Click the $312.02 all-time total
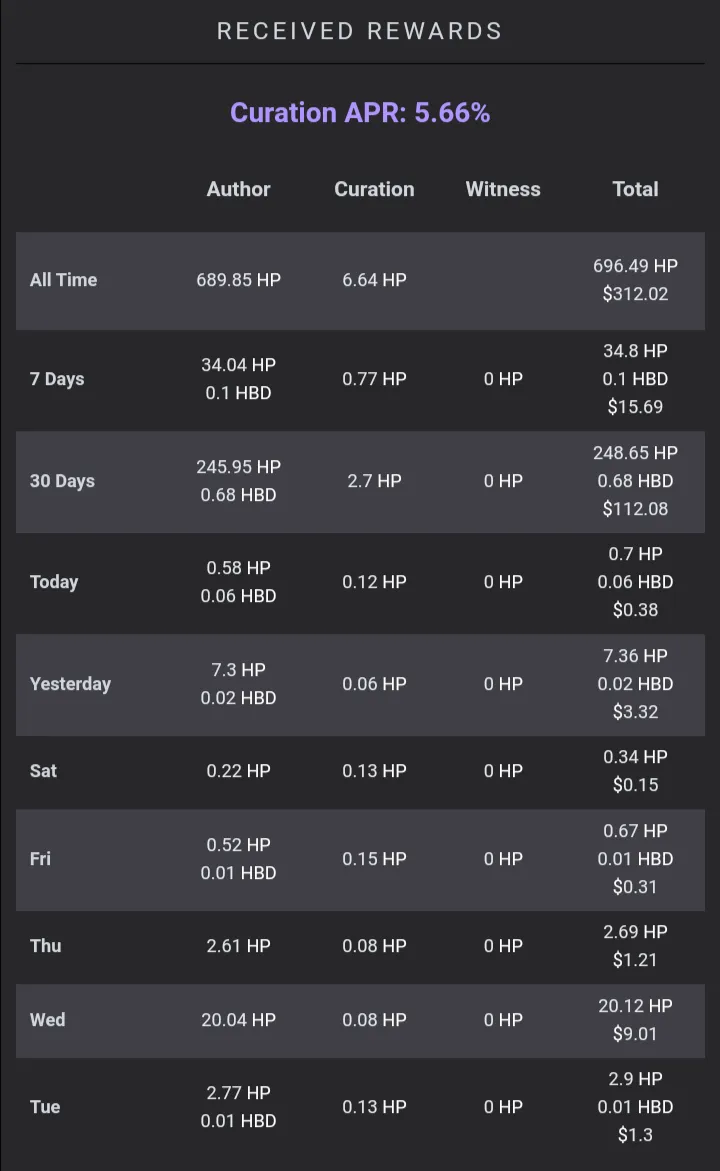The image size is (720, 1171). (x=636, y=293)
